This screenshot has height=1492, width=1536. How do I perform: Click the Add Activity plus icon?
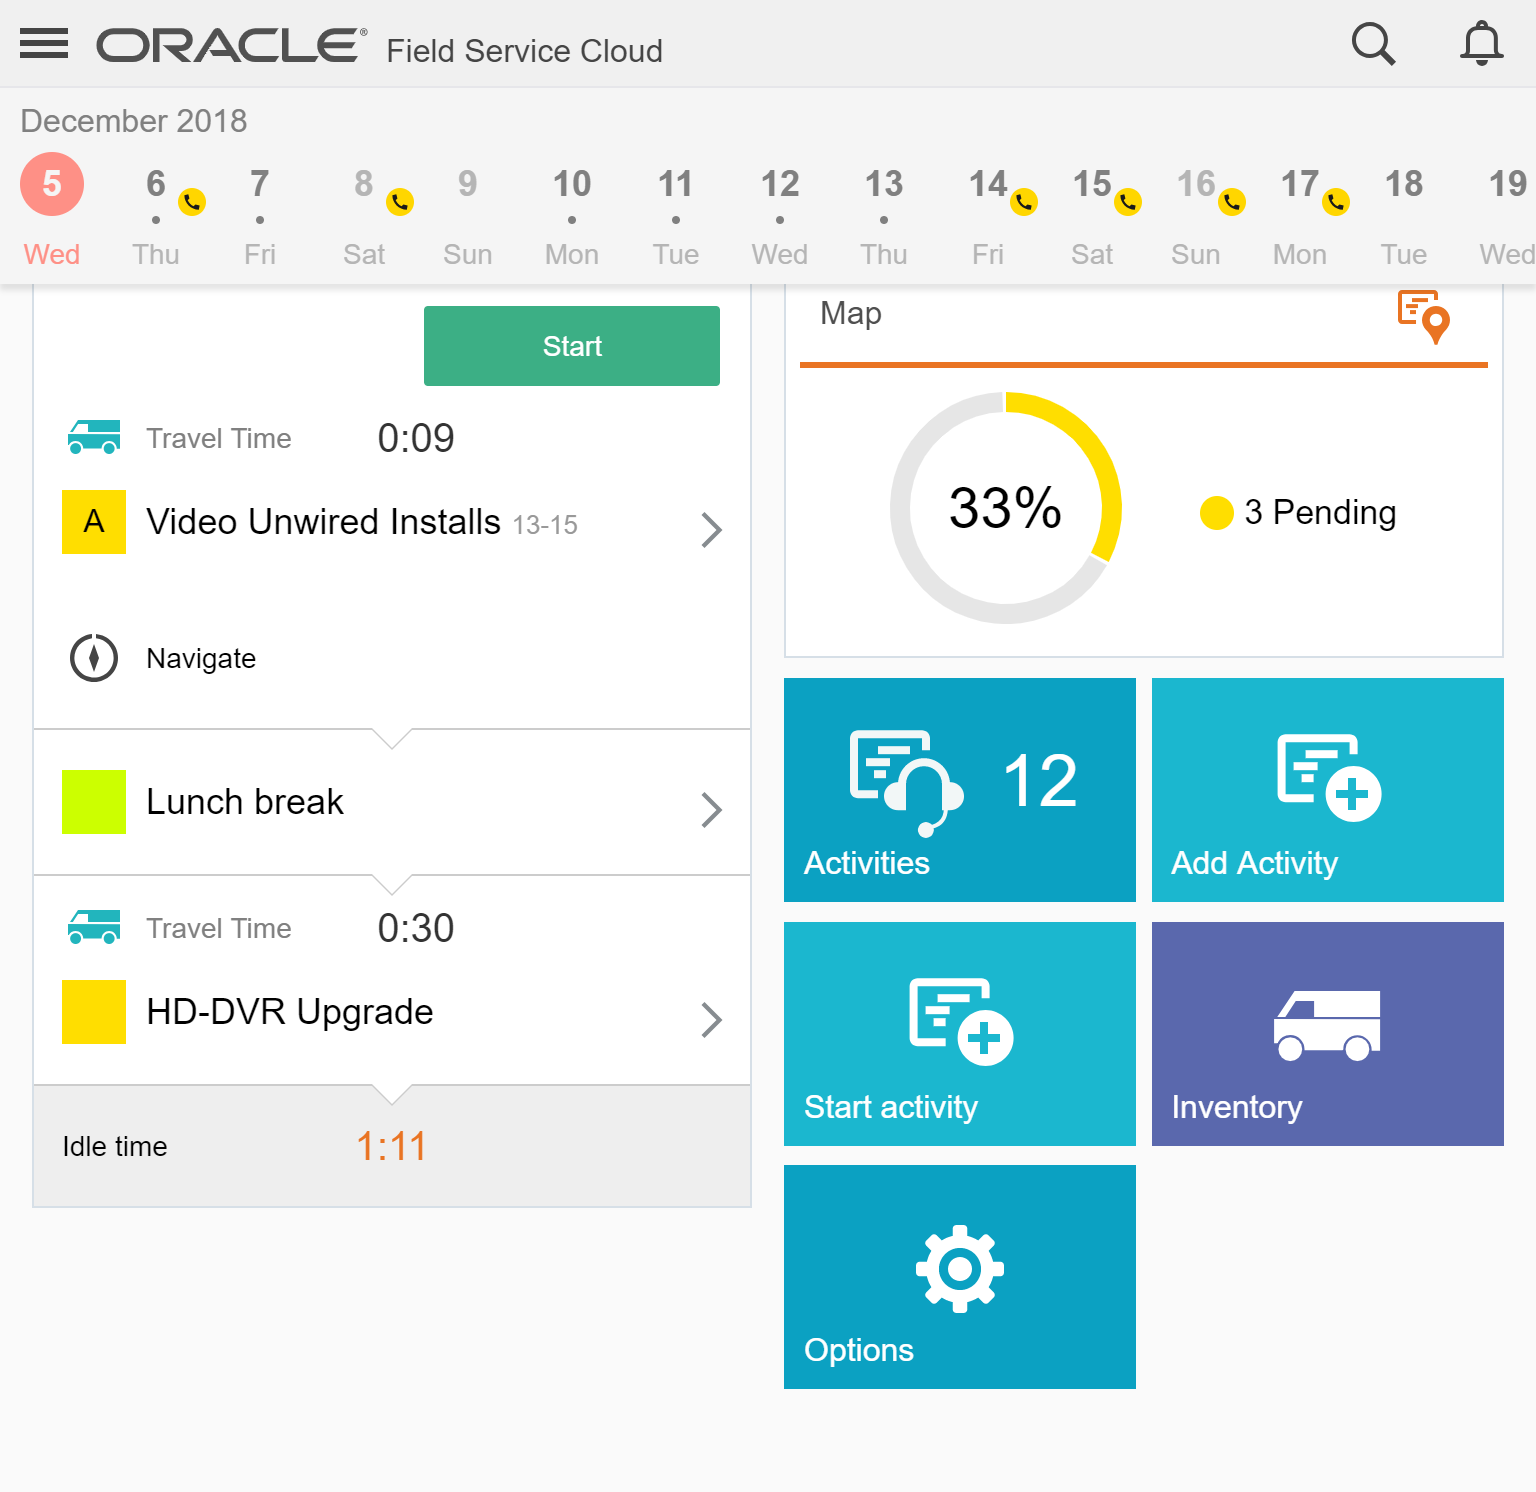[x=1329, y=778]
